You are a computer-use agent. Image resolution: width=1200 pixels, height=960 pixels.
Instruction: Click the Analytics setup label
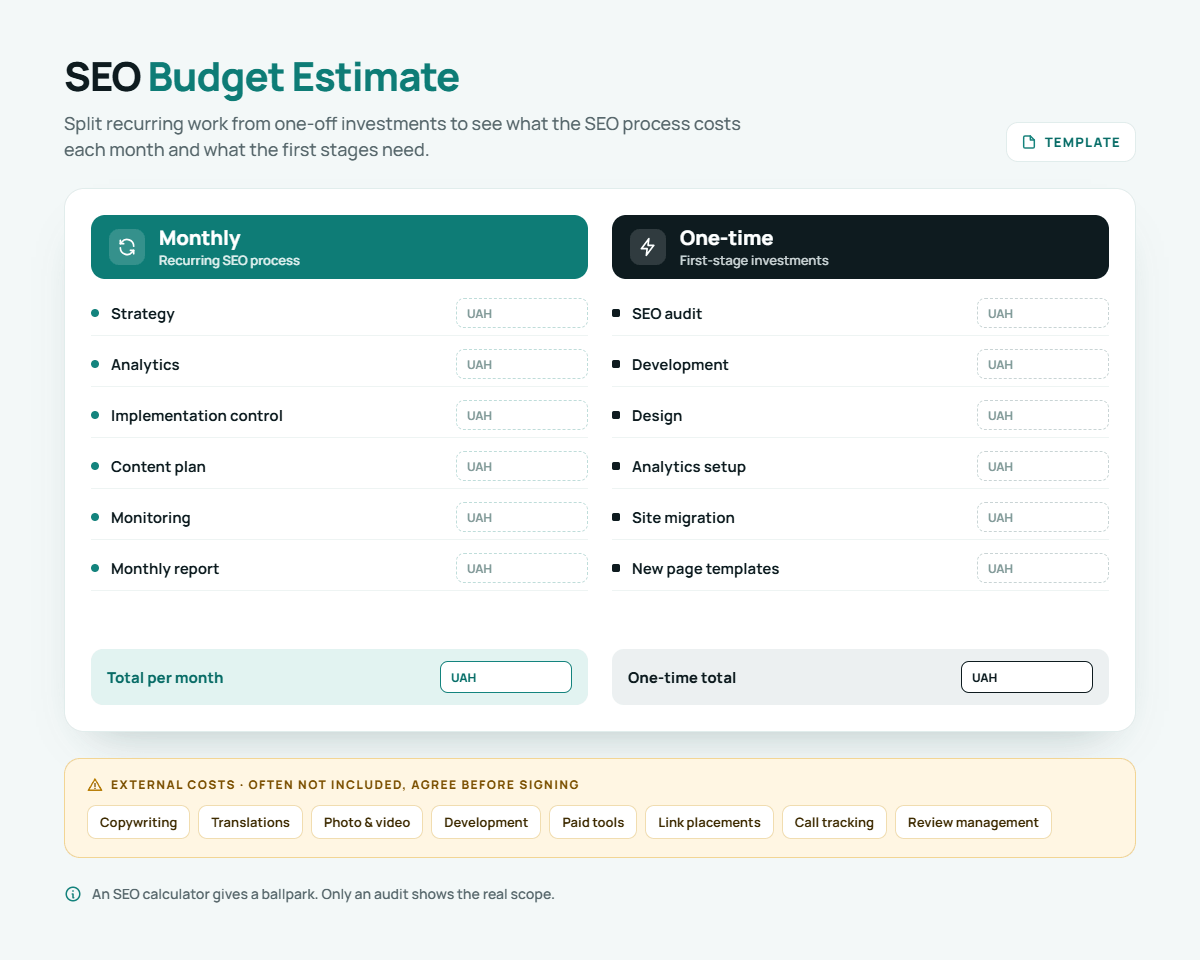tap(689, 466)
